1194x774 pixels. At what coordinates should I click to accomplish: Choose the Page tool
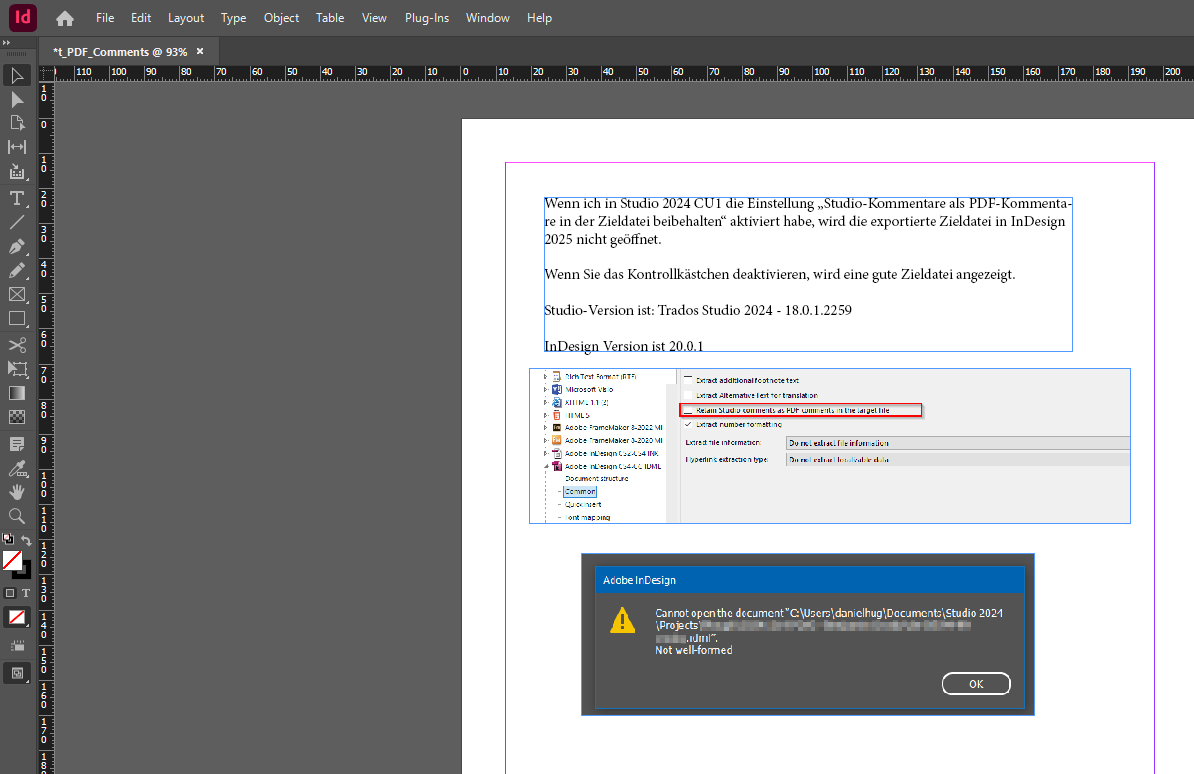pyautogui.click(x=17, y=123)
